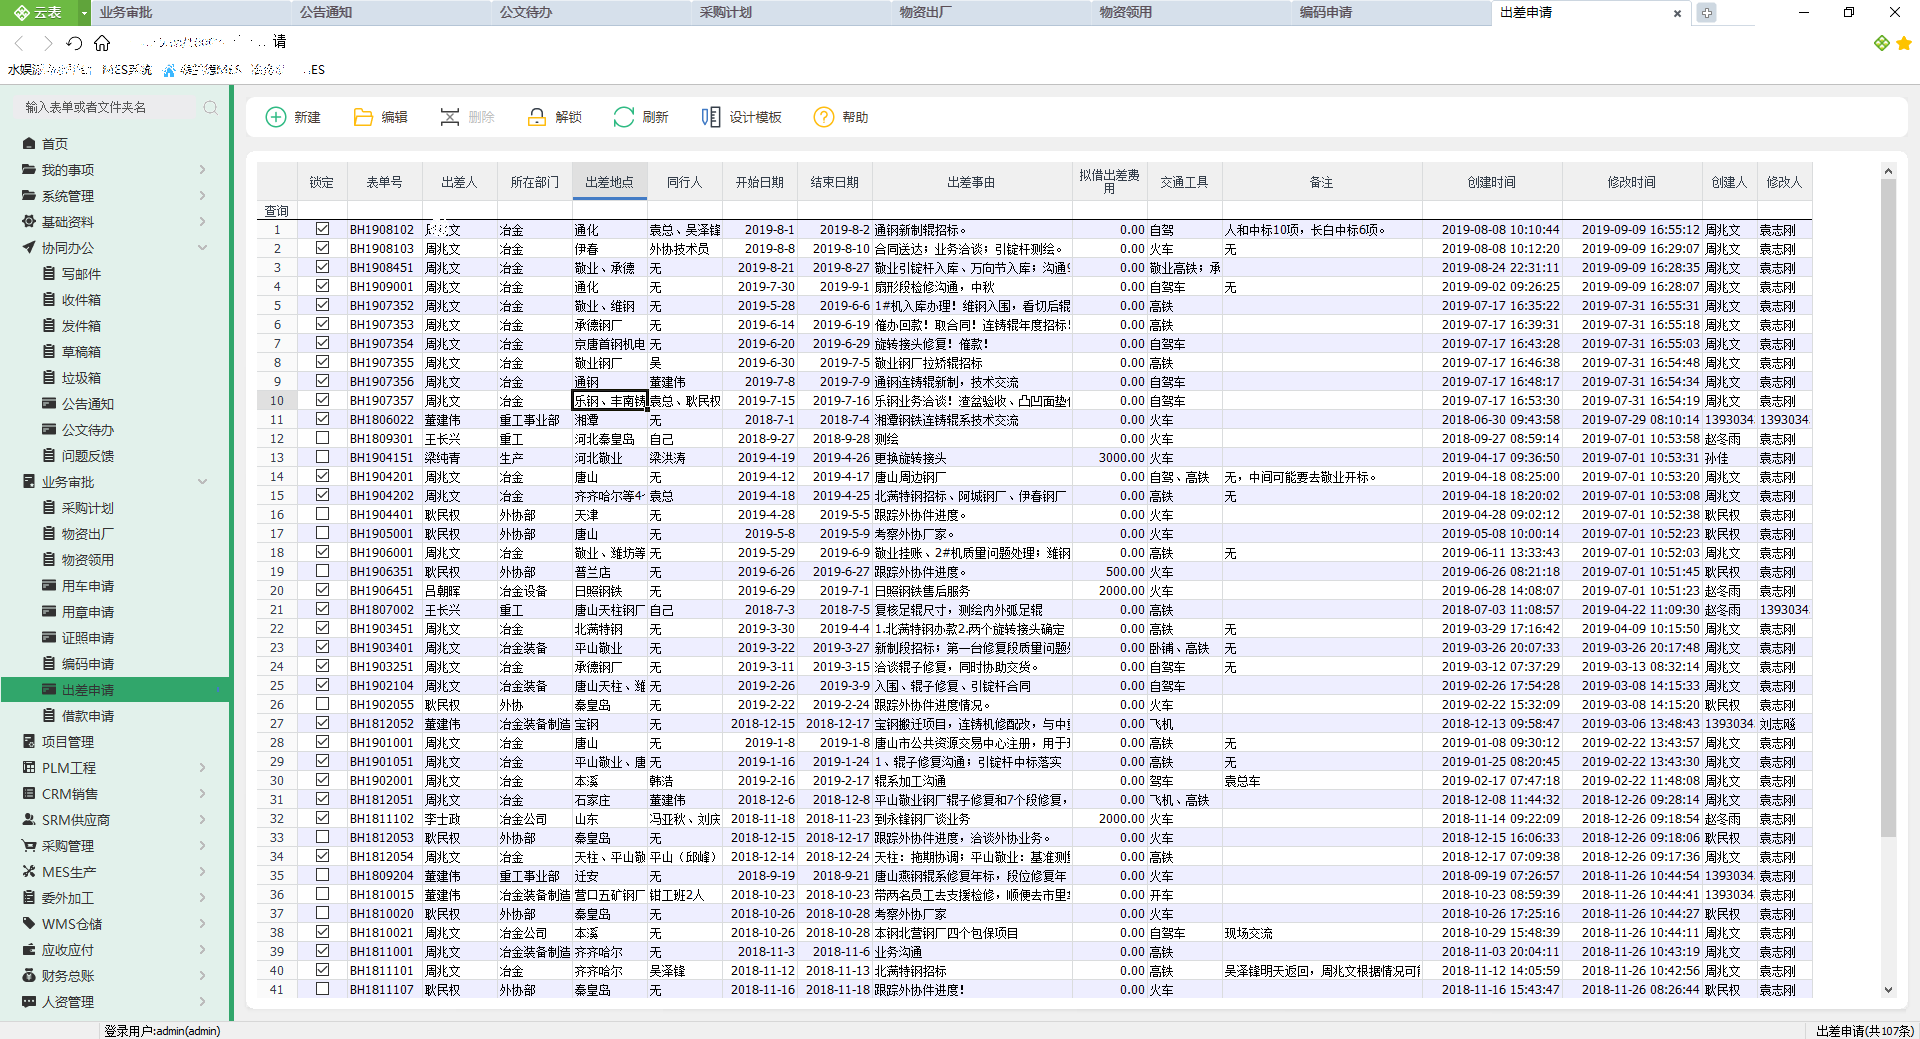Click the 删除 icon in toolbar

450,117
